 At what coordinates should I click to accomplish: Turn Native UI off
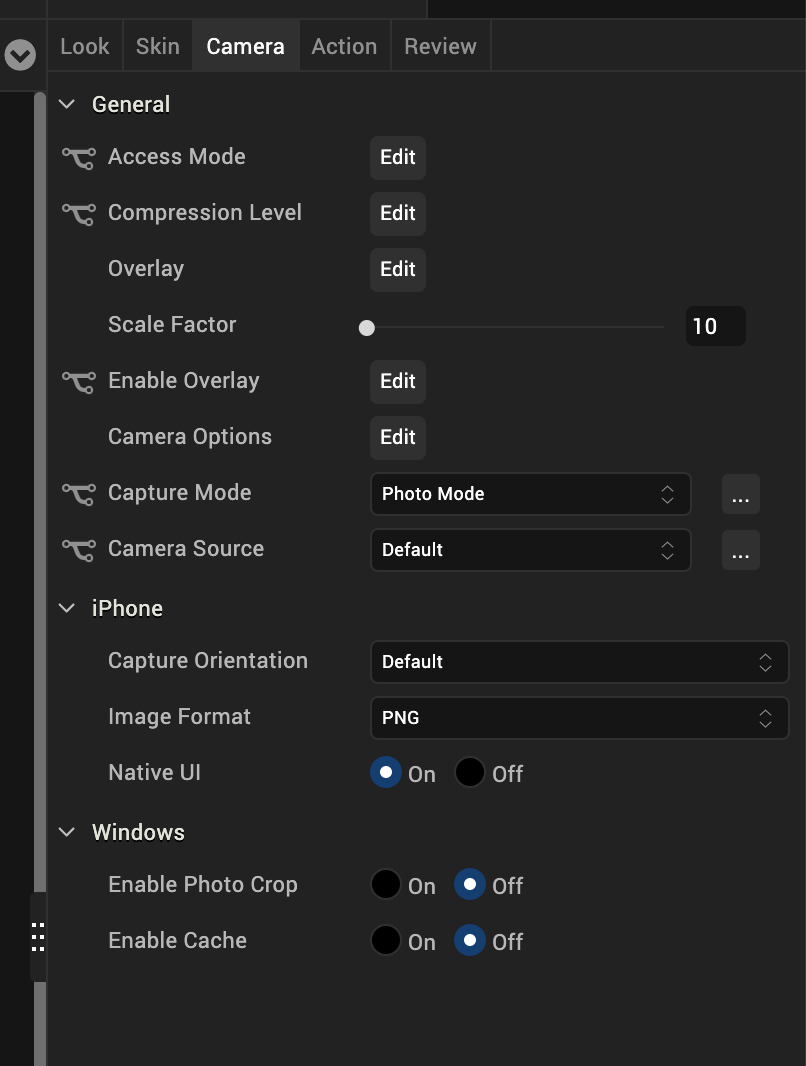point(470,773)
